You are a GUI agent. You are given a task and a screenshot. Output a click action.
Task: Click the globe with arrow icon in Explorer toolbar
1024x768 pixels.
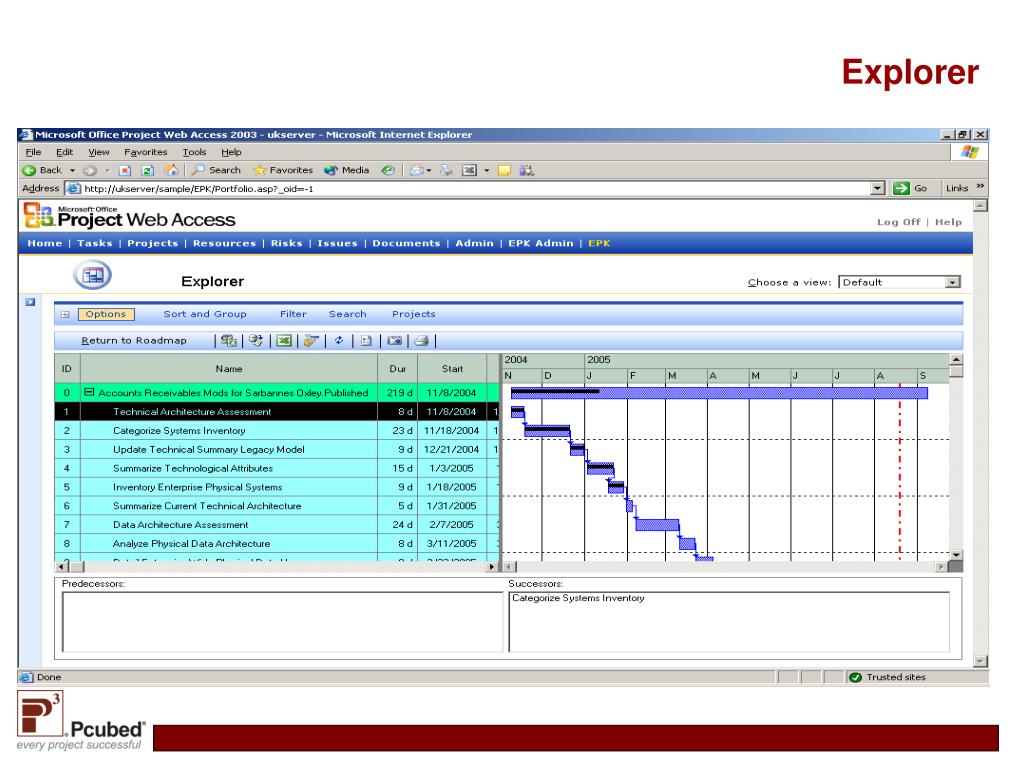256,340
